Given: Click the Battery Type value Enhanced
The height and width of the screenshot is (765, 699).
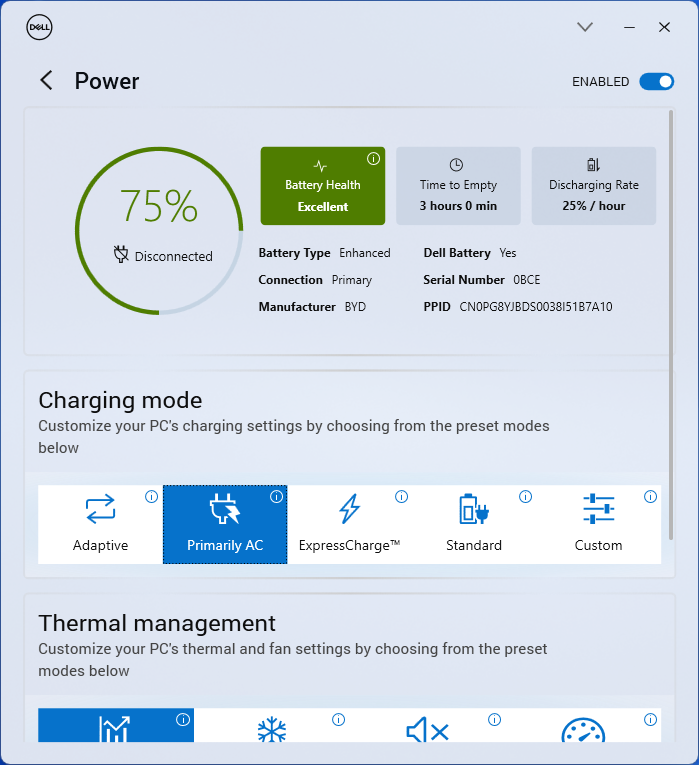Looking at the screenshot, I should [x=365, y=253].
